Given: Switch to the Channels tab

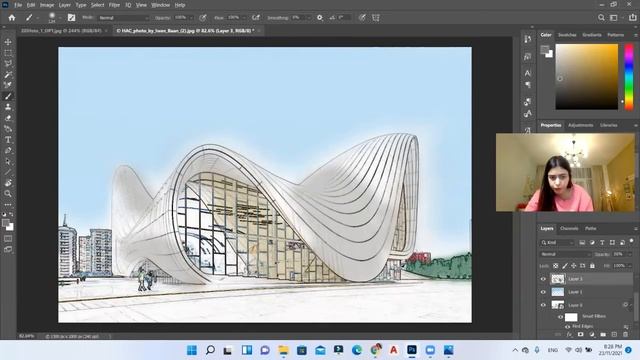Looking at the screenshot, I should point(569,229).
